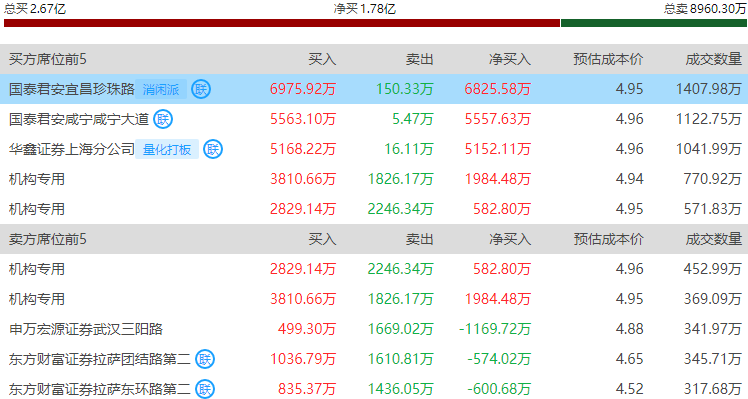
Task: Open the 量化打板 tag label
Action: click(167, 149)
